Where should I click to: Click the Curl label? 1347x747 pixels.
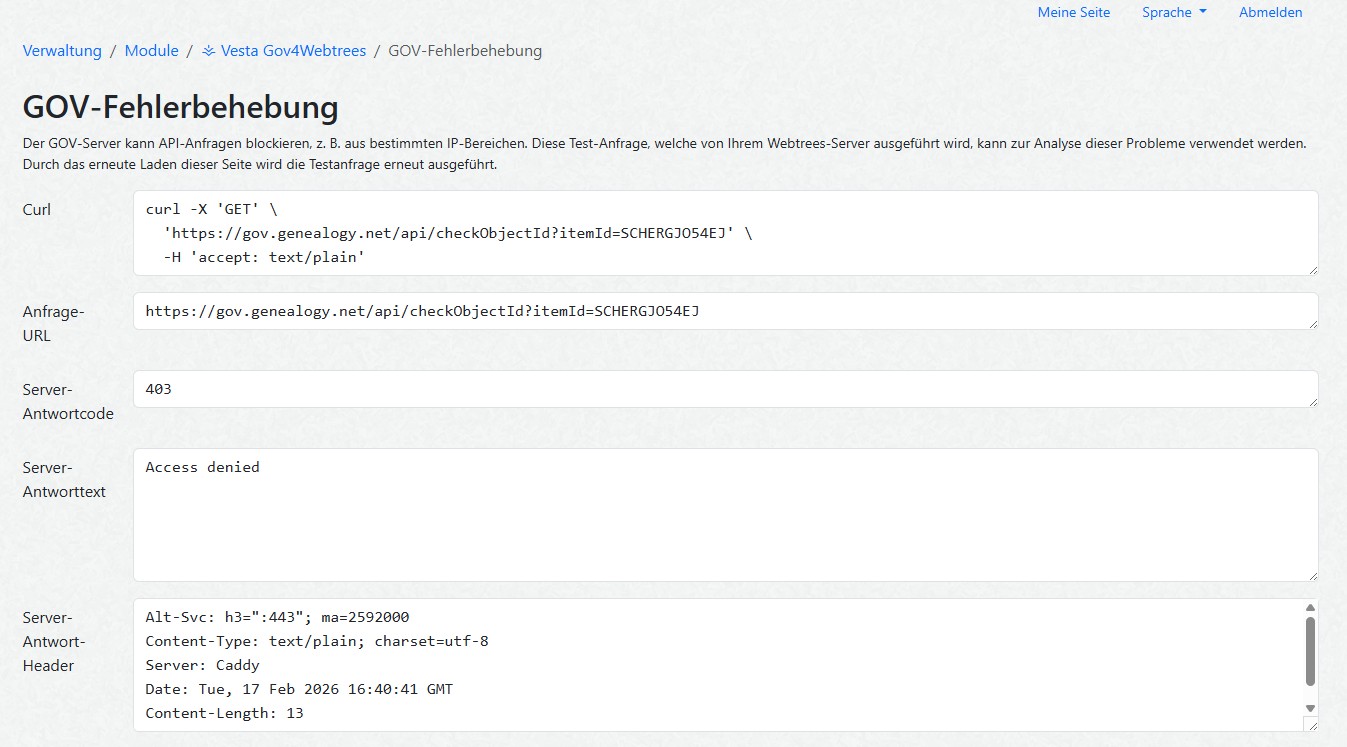point(37,209)
